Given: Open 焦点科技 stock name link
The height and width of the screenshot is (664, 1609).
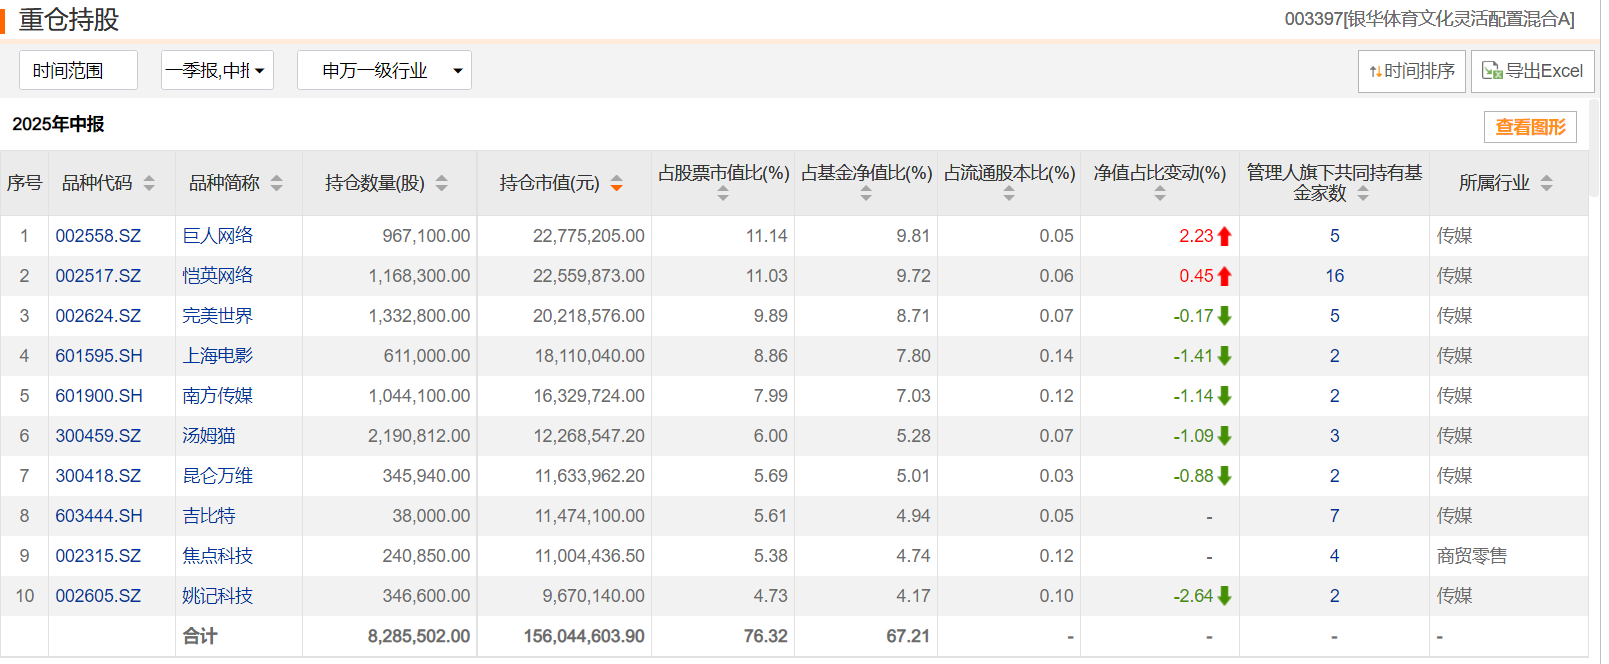Looking at the screenshot, I should pos(218,556).
